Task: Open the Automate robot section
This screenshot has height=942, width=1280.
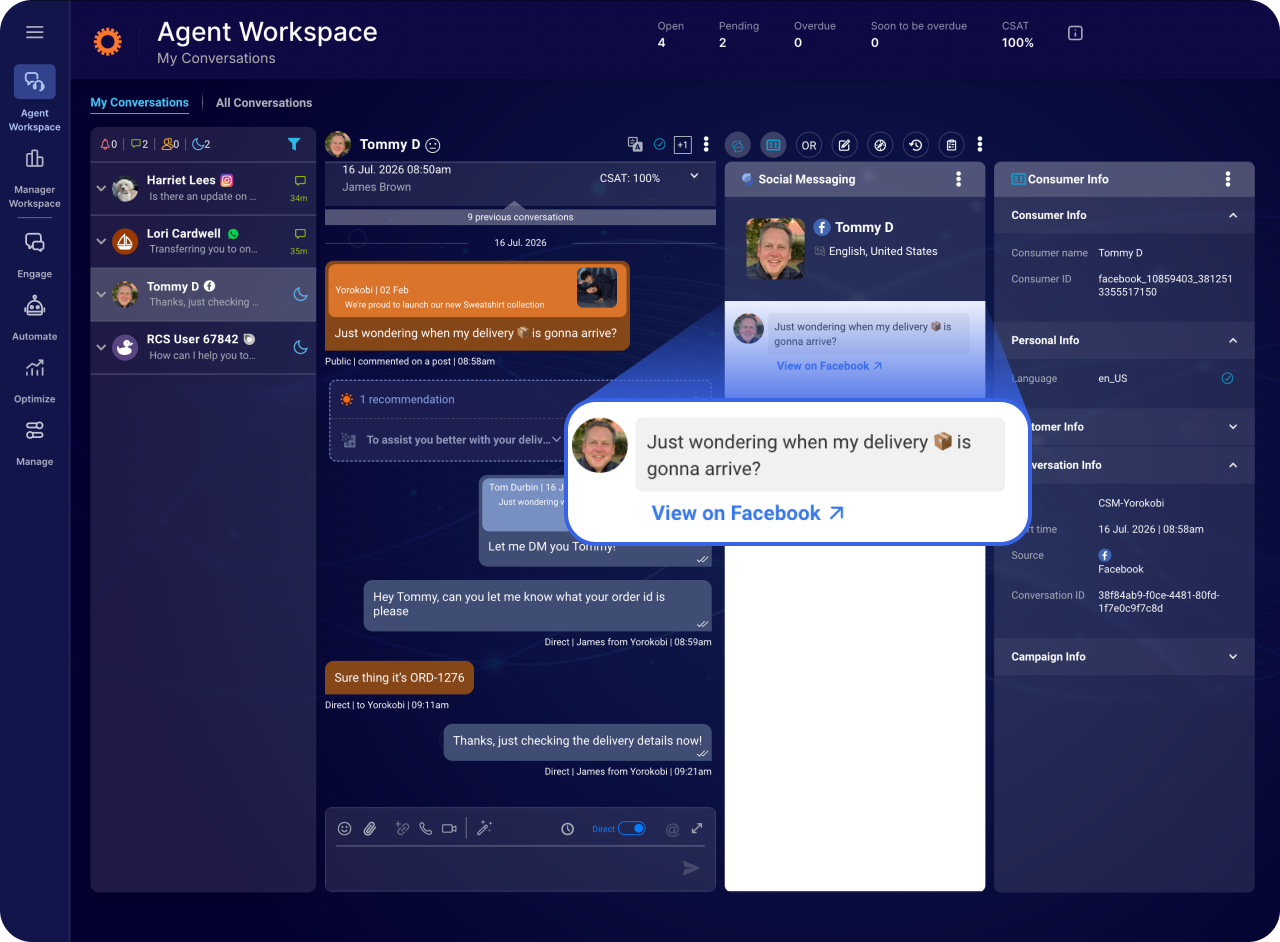Action: [x=35, y=317]
